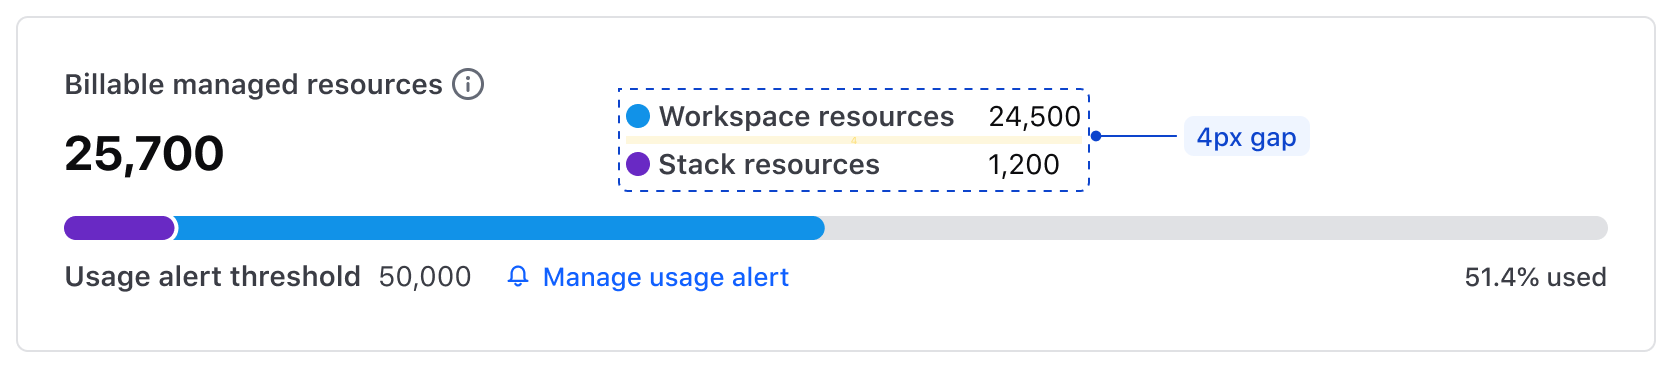Click the purple segment of the usage bar
The image size is (1672, 368).
point(120,228)
